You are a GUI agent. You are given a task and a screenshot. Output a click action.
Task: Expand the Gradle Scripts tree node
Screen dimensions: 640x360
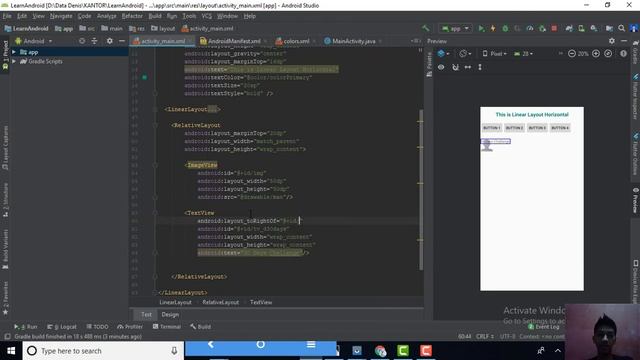coord(14,61)
